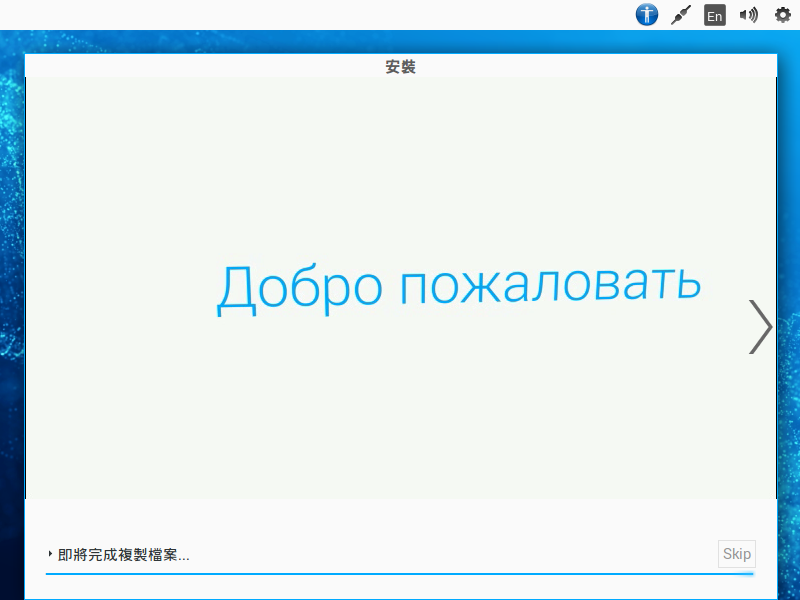This screenshot has height=600, width=800.
Task: Click the 安裝 window title
Action: [400, 67]
